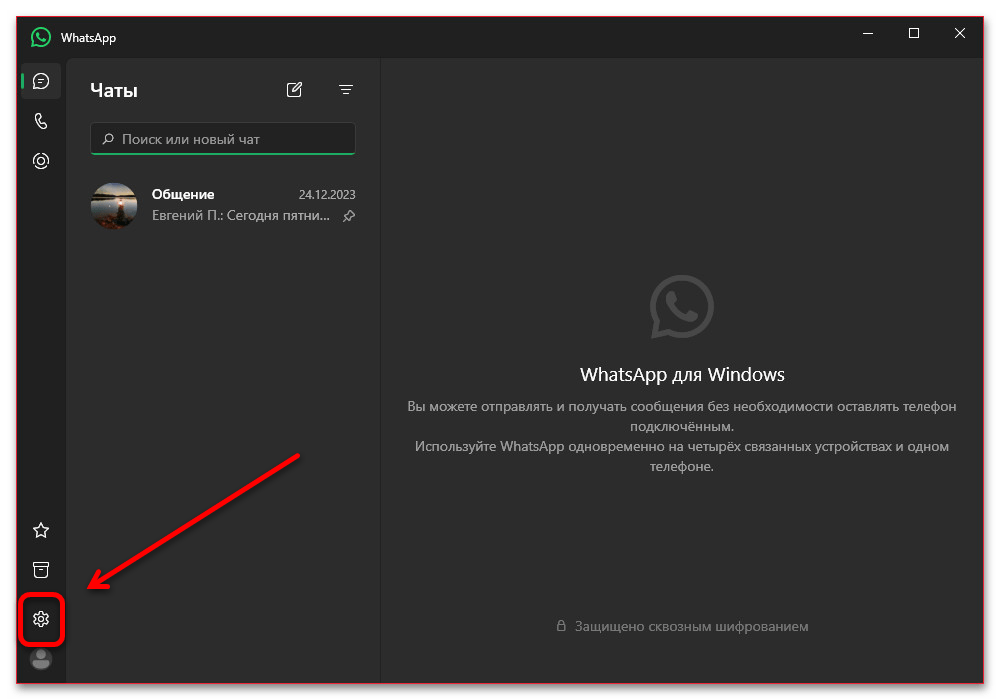
Task: Open the "Общение" chat
Action: 223,205
